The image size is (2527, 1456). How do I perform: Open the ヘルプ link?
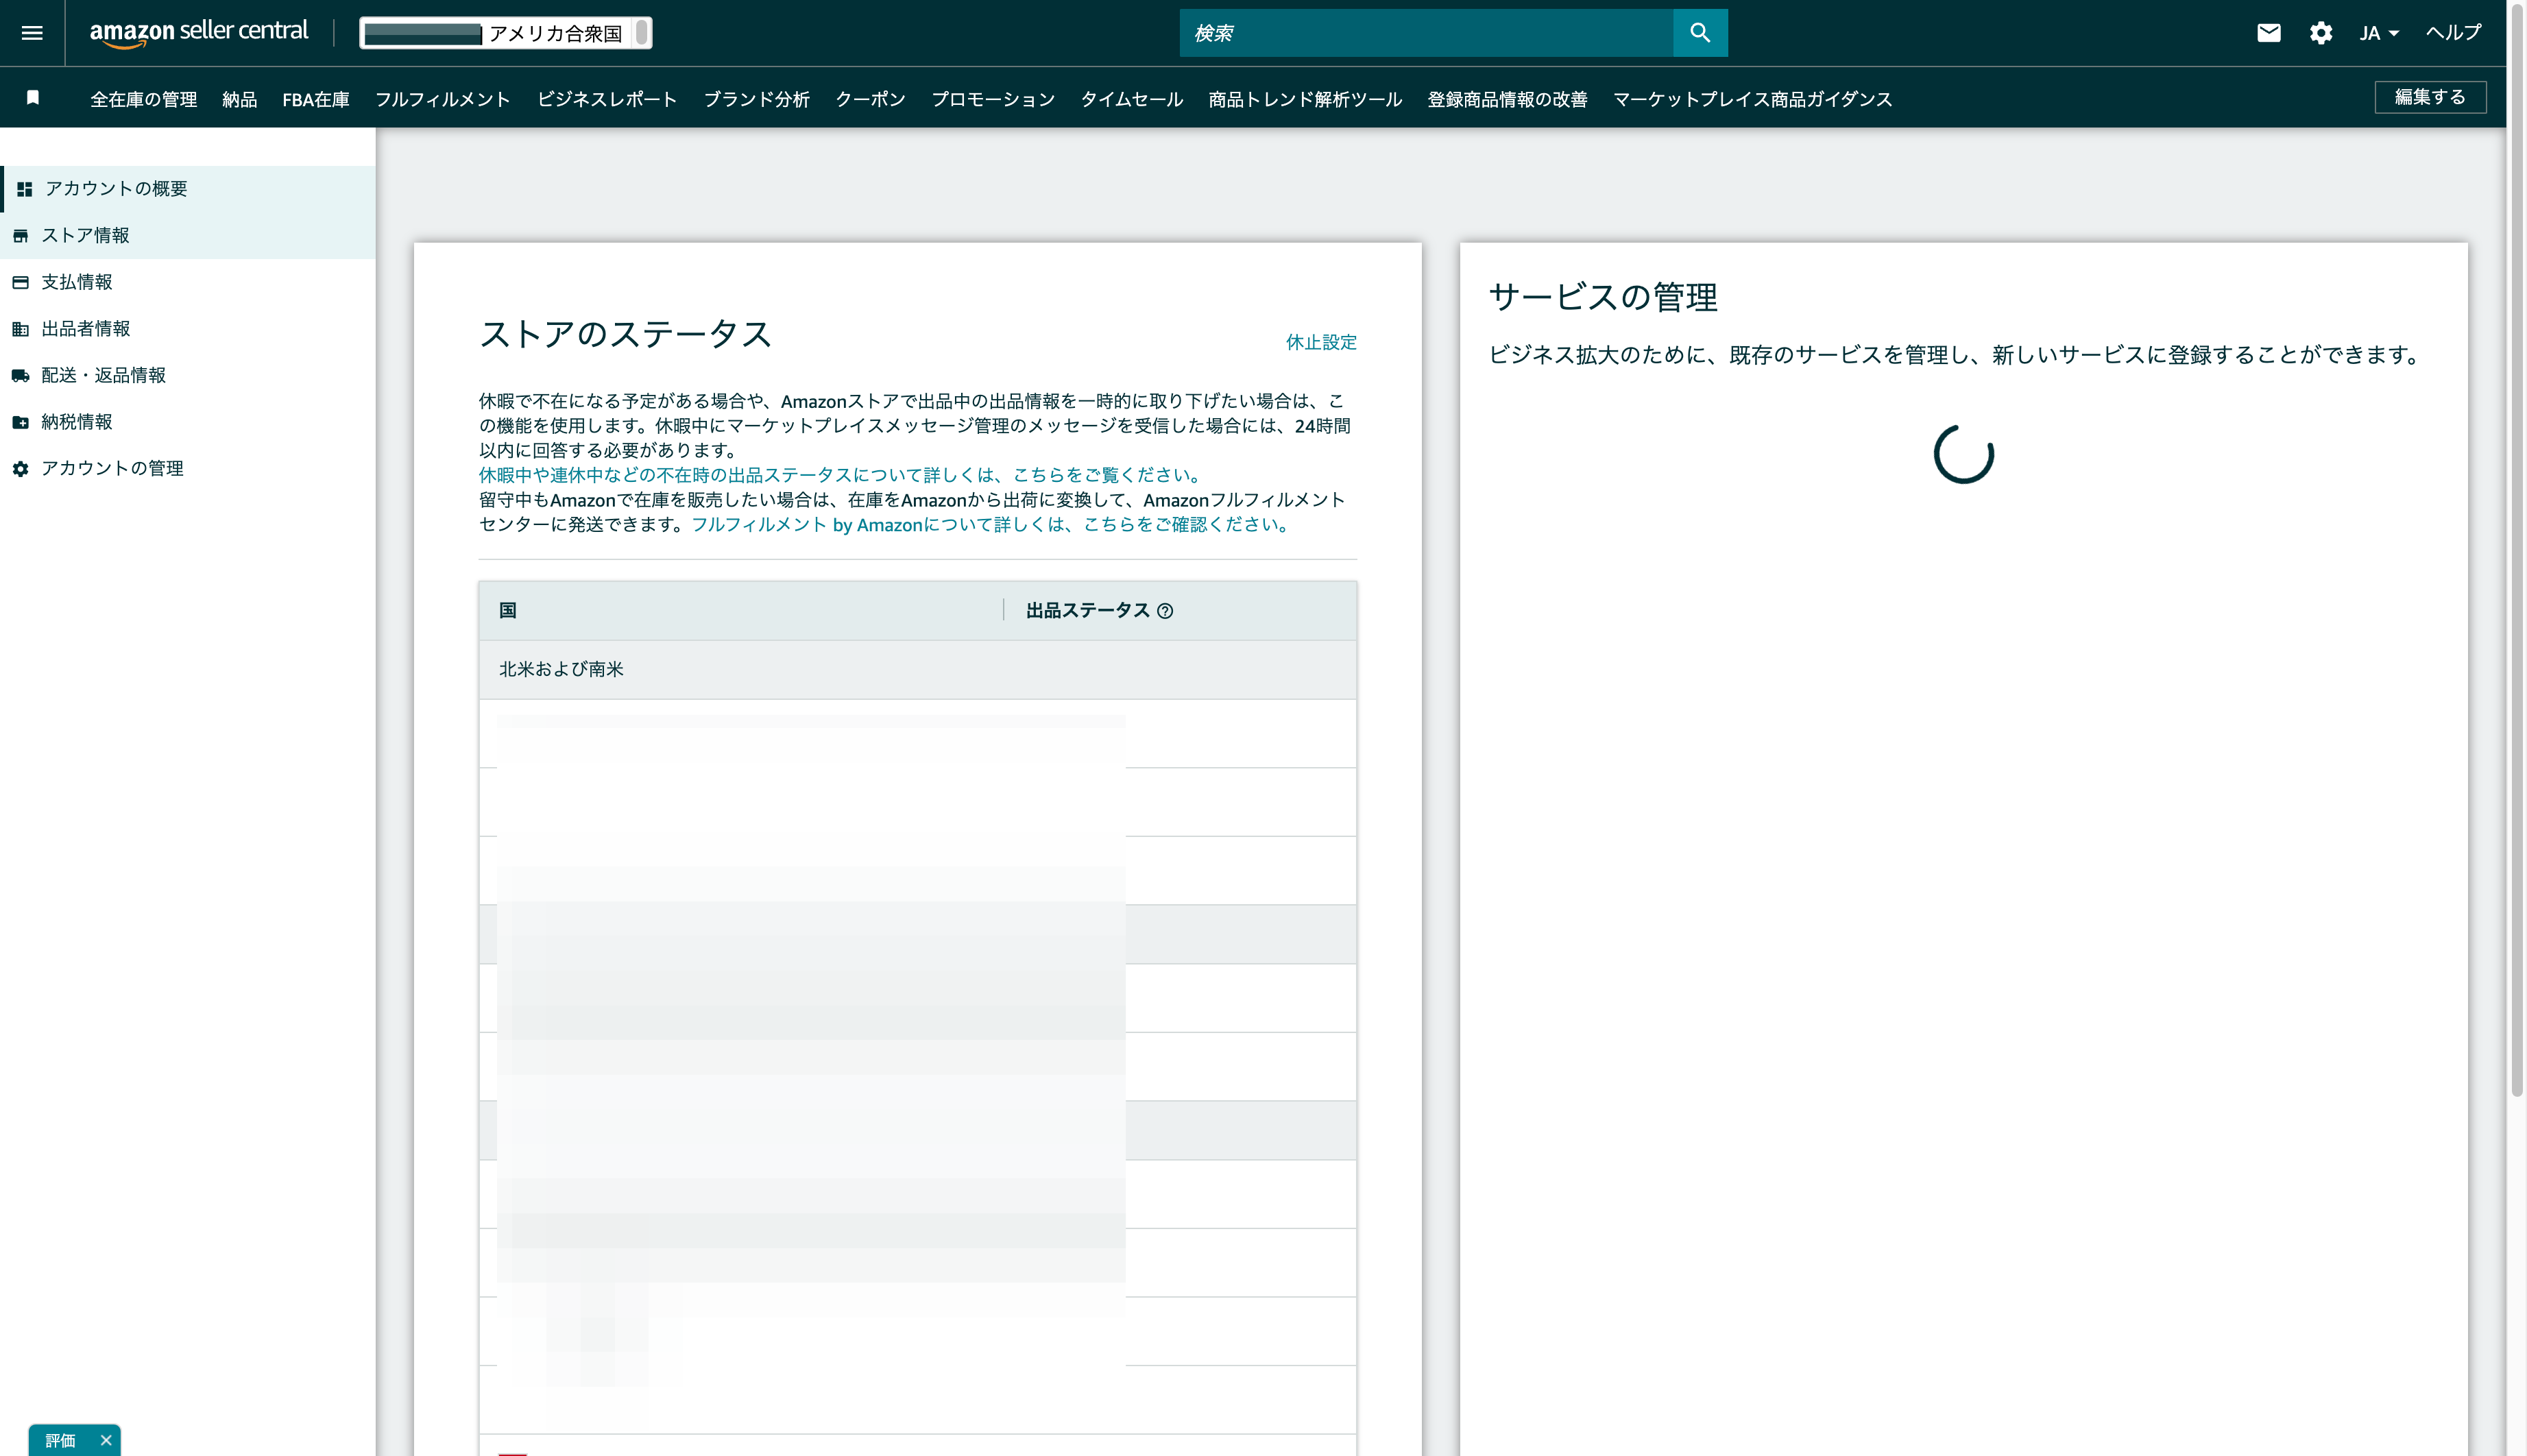coord(2454,33)
